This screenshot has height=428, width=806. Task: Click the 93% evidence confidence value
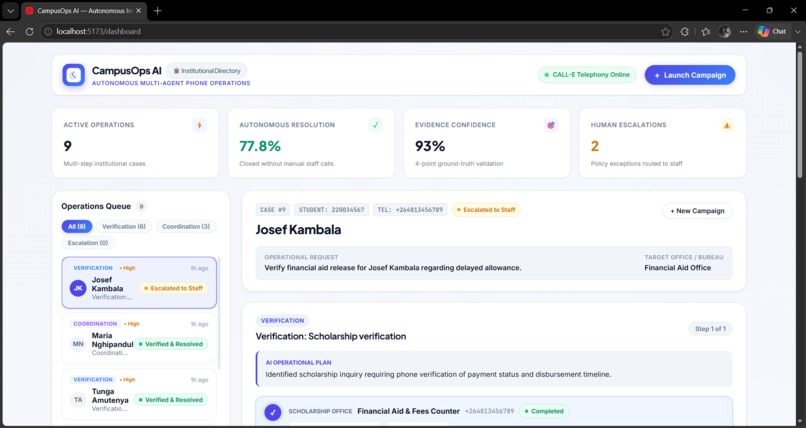(430, 146)
